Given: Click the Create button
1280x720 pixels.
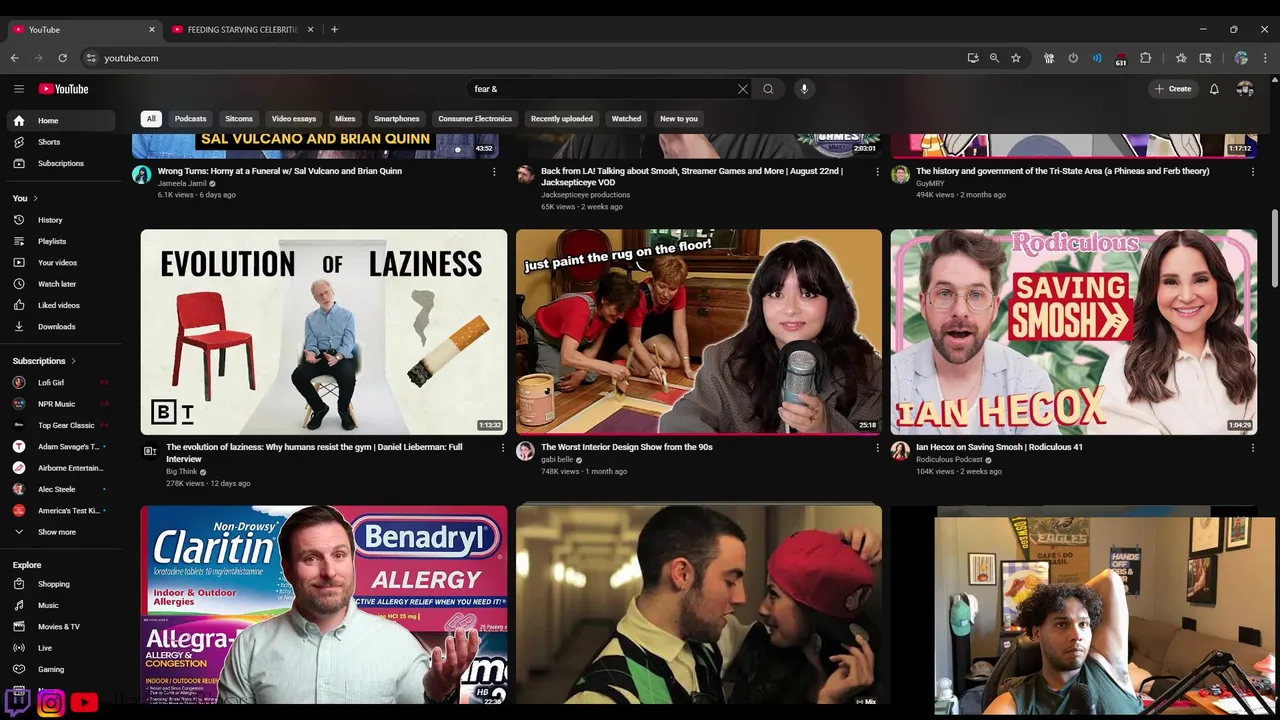Looking at the screenshot, I should (x=1173, y=89).
